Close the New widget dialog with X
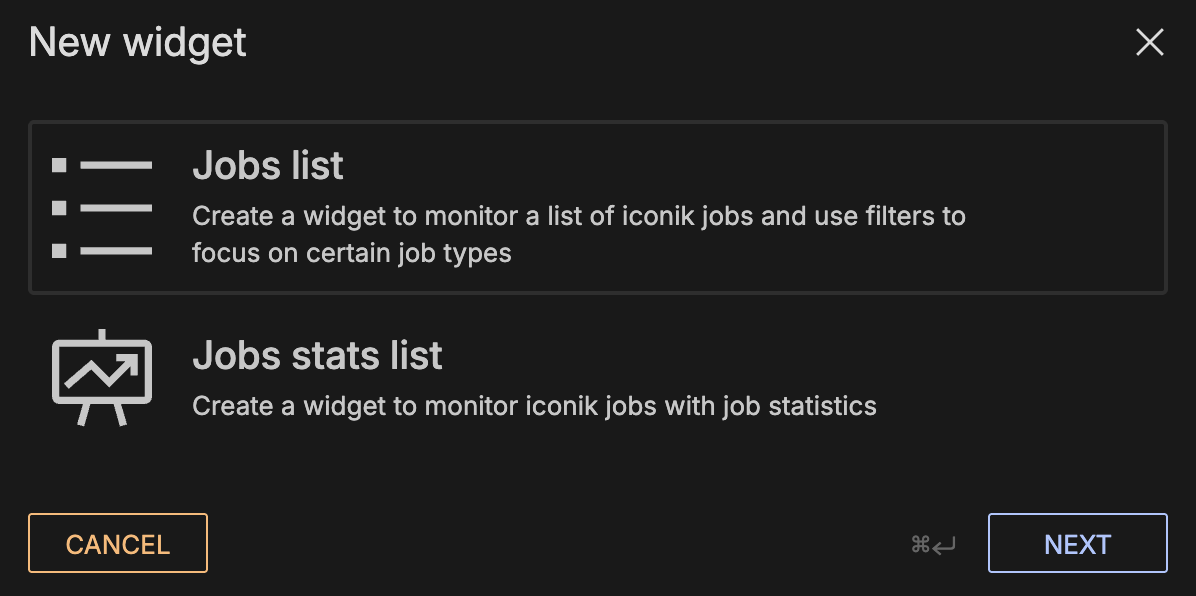Screen dimensions: 1196x596 pos(1150,42)
